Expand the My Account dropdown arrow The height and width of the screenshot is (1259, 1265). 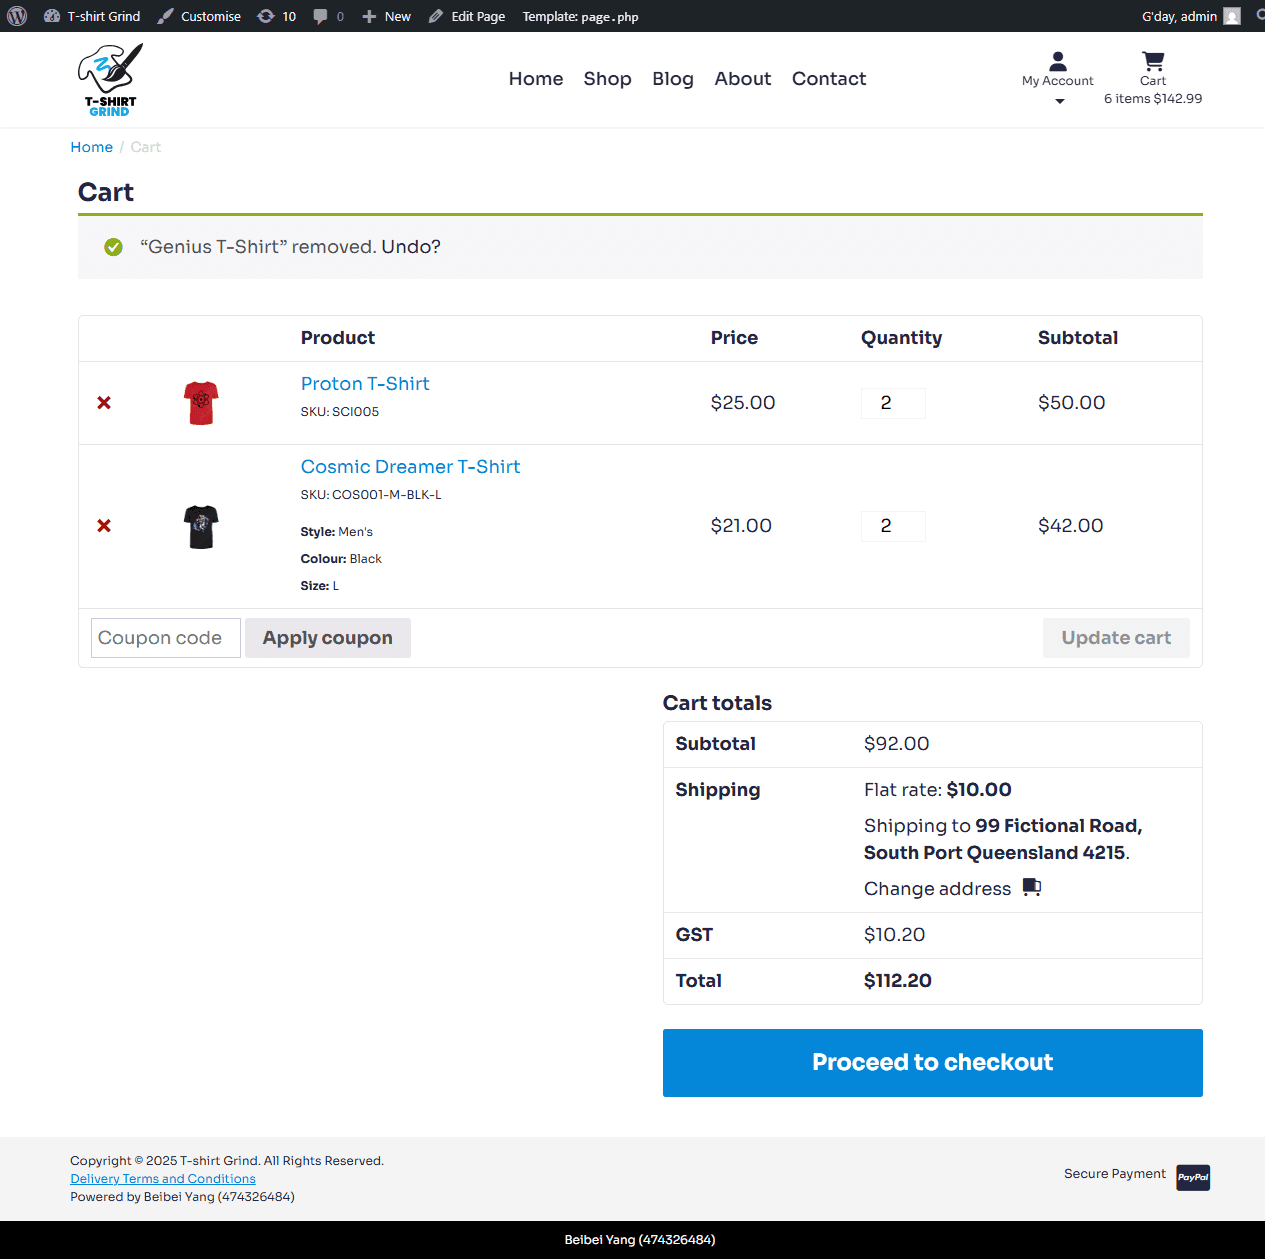click(1059, 101)
